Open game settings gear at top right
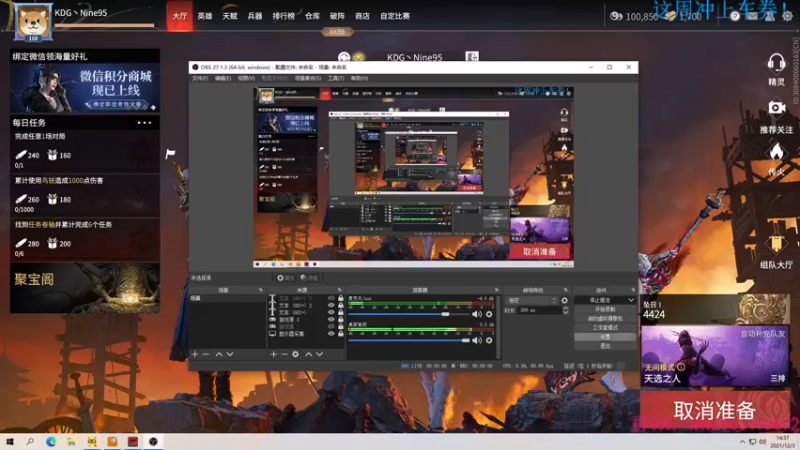This screenshot has height=450, width=800. click(787, 16)
